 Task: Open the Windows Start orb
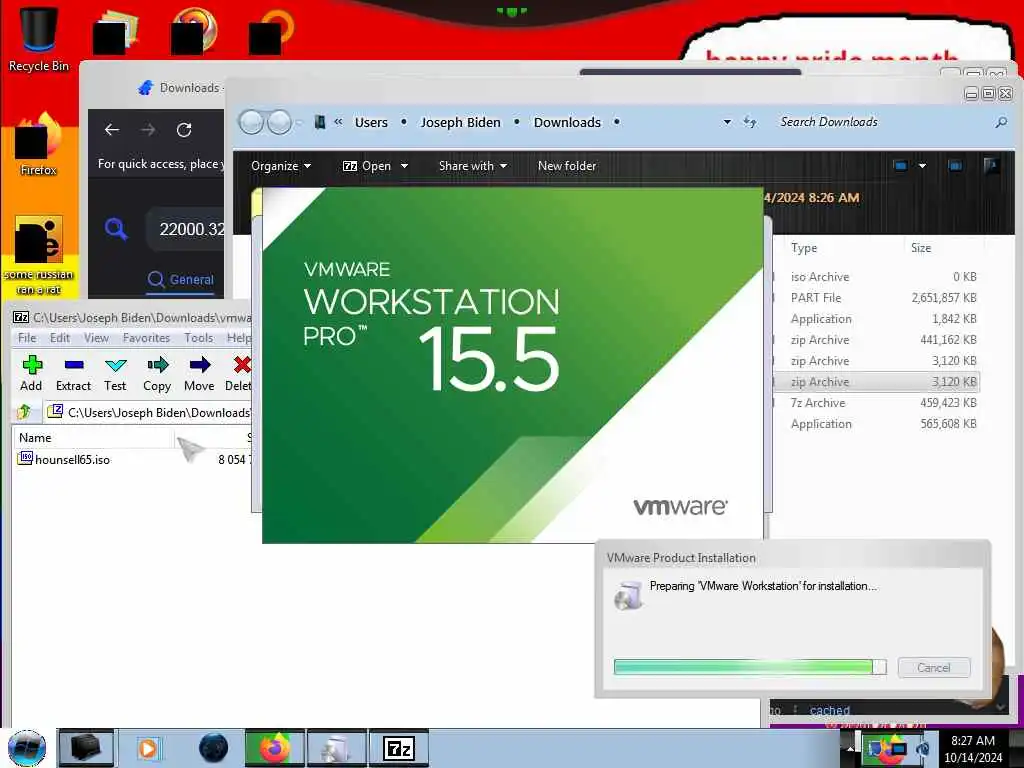tap(27, 748)
